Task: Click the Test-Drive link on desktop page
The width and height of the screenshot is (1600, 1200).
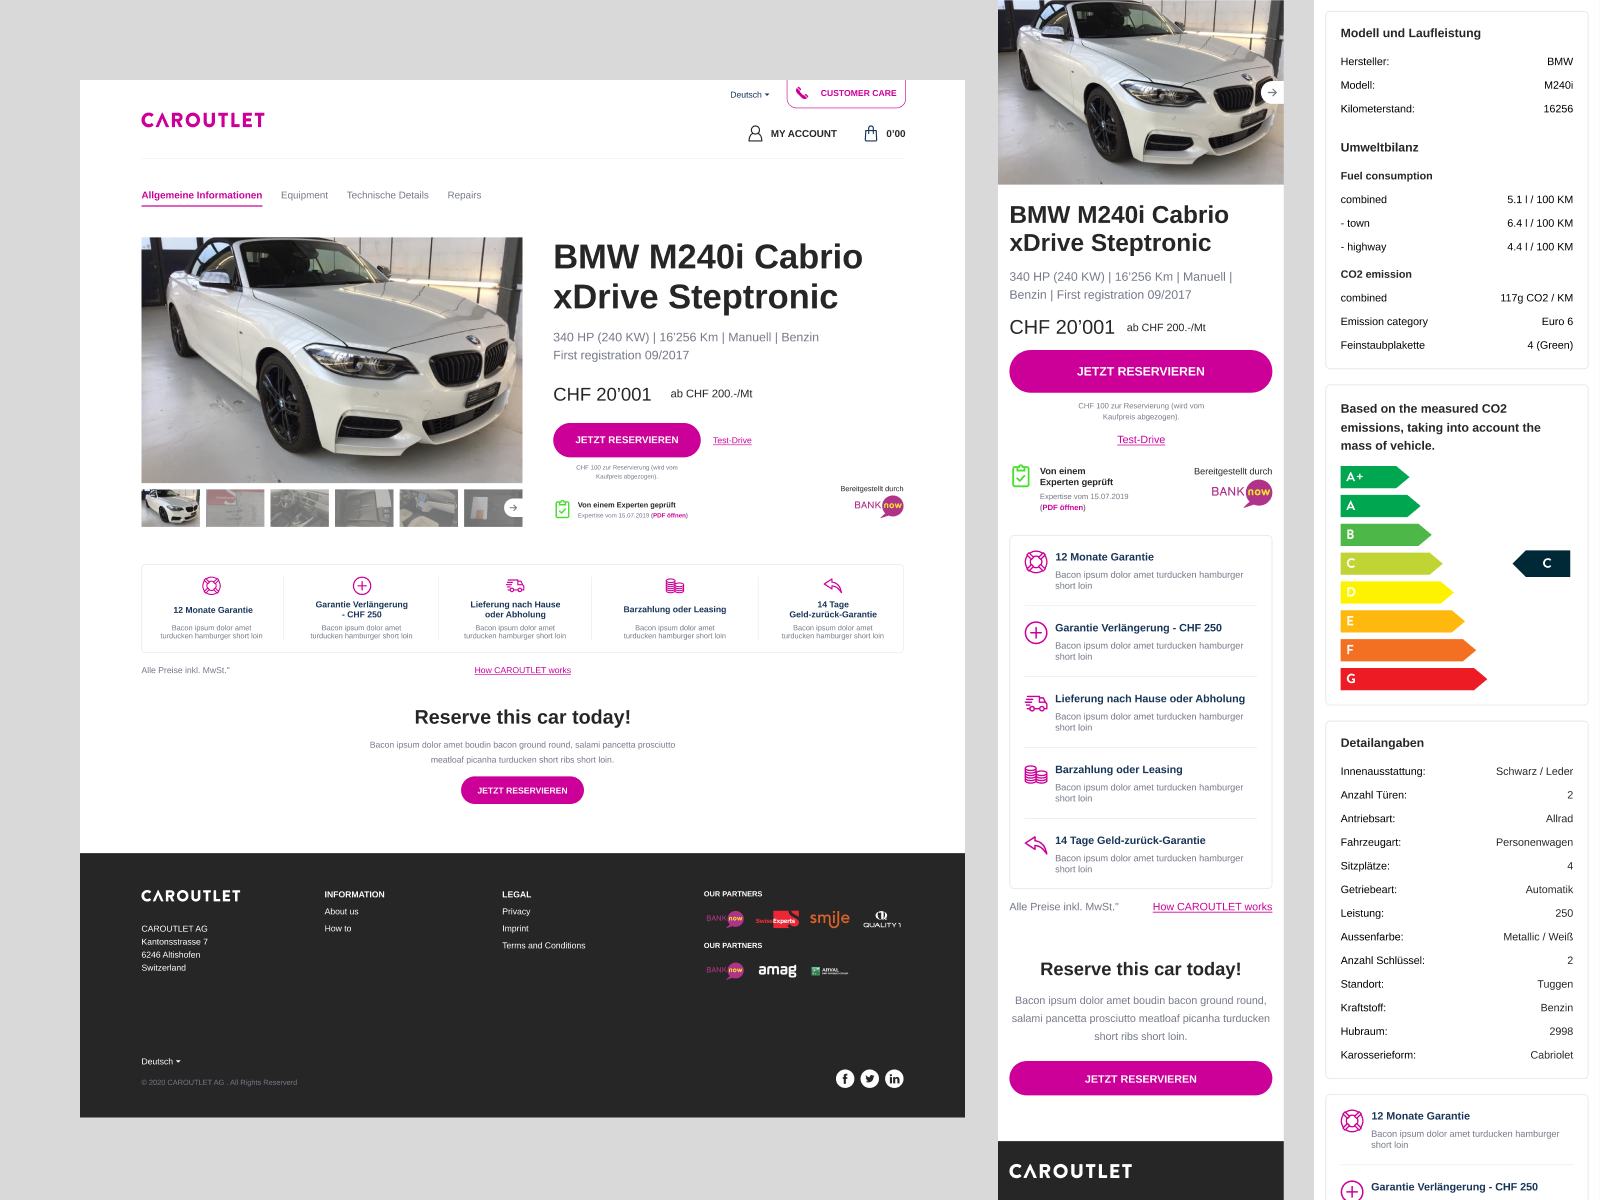Action: click(732, 440)
